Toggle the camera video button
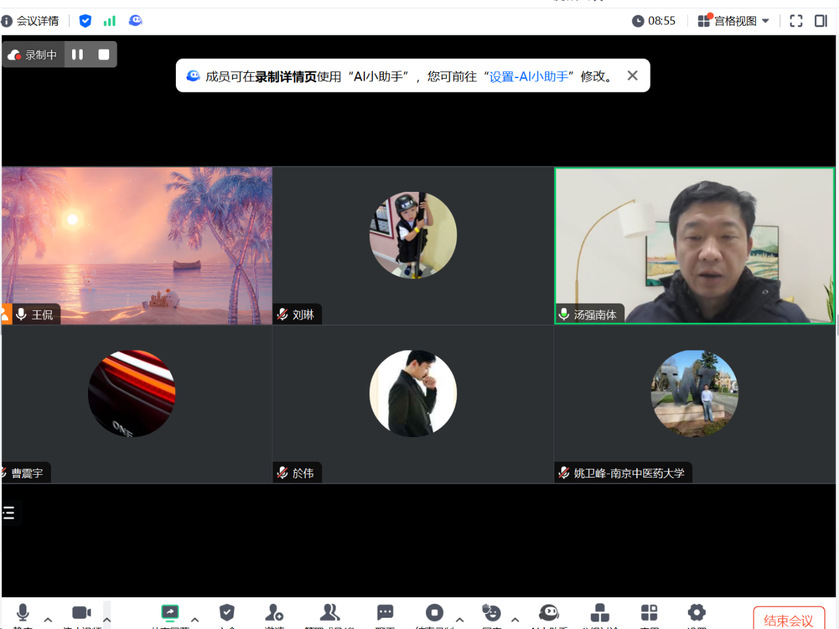 click(81, 613)
